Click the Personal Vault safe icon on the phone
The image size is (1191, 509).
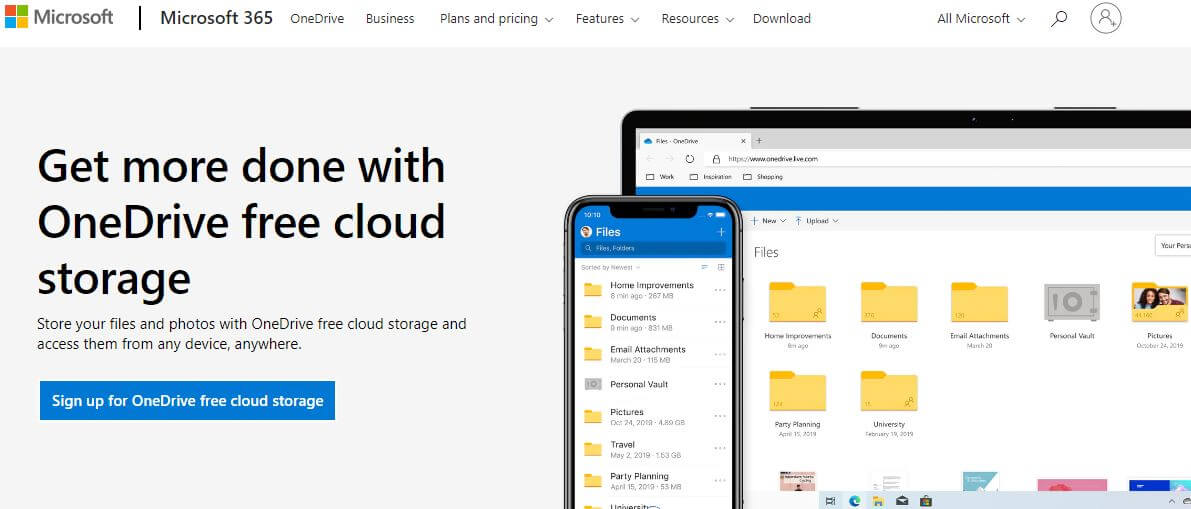tap(592, 384)
